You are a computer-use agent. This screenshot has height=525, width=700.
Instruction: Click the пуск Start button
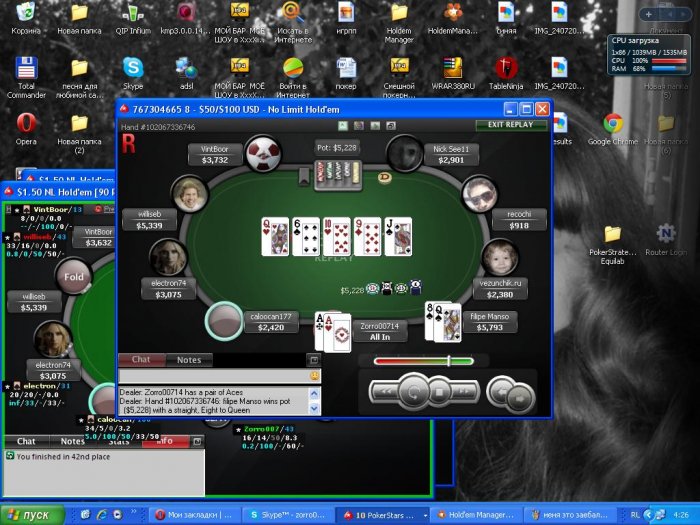click(x=32, y=515)
